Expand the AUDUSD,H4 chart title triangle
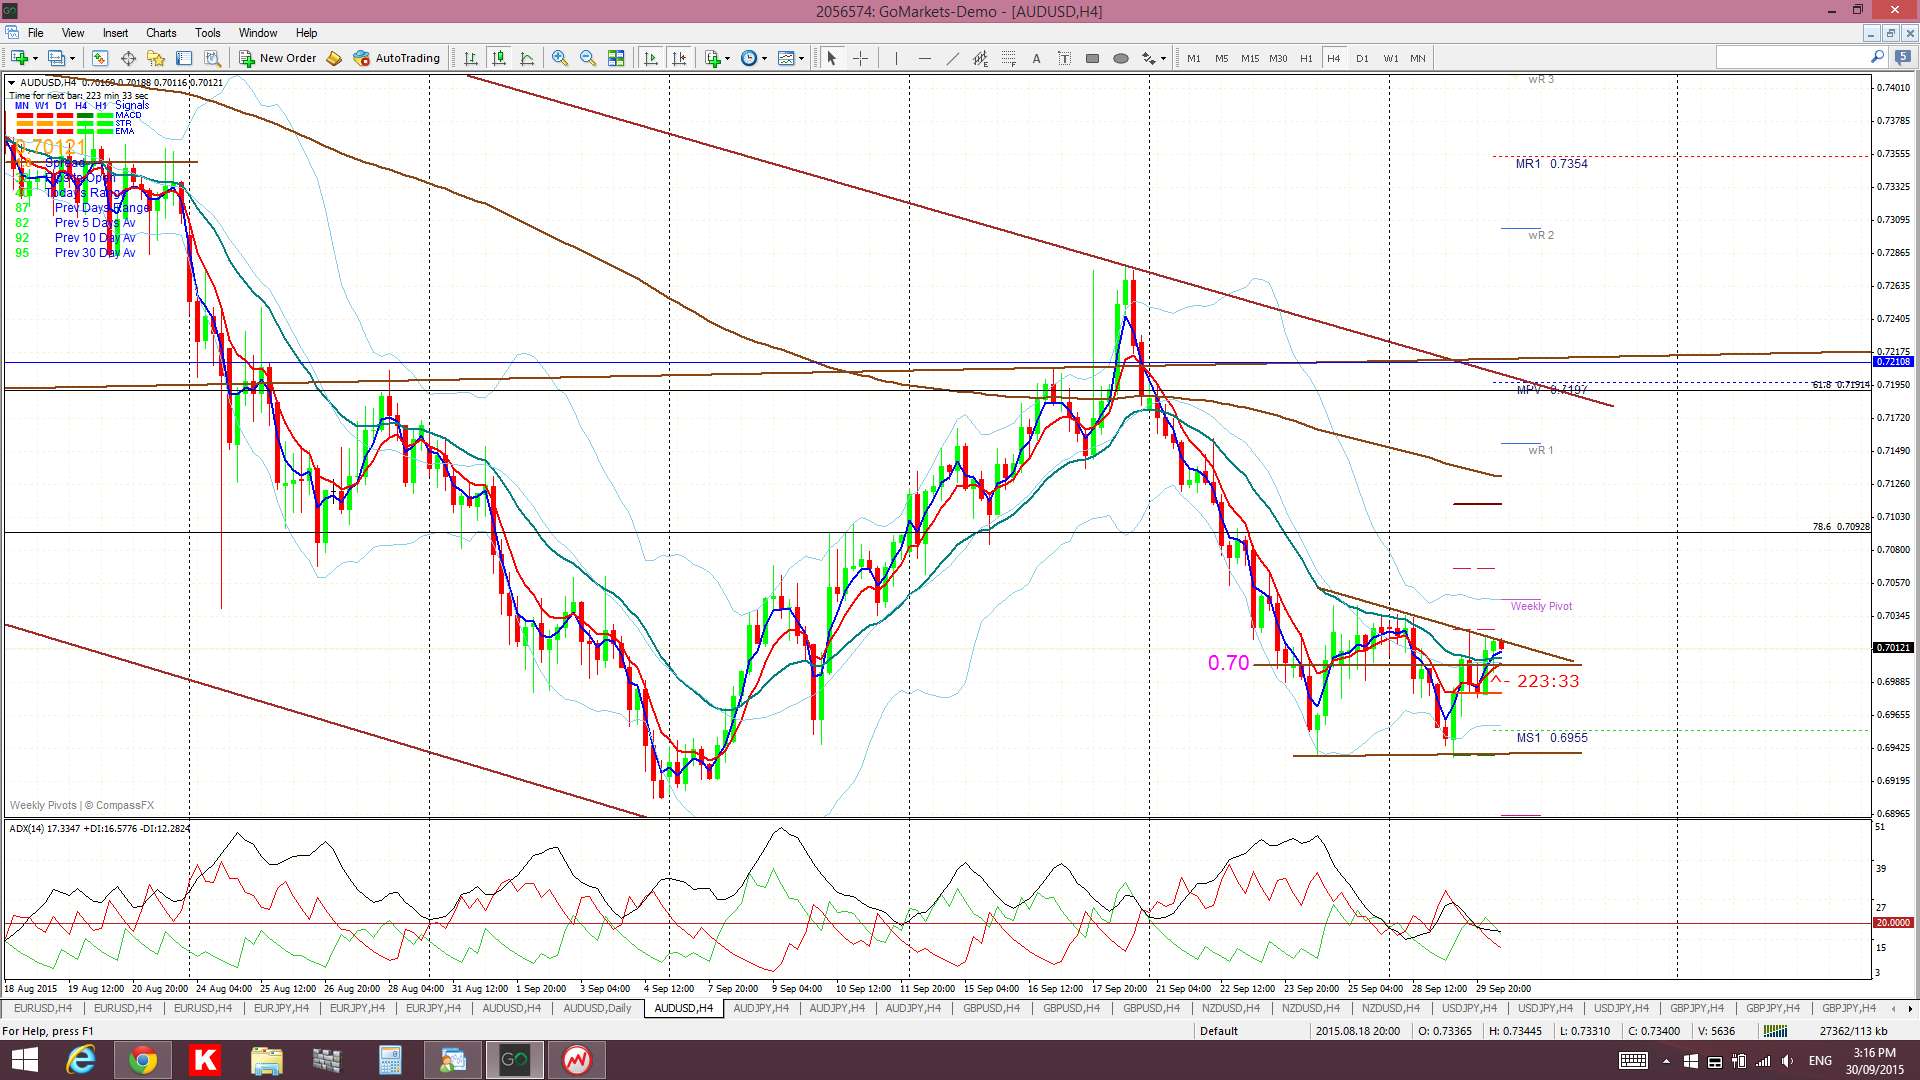The width and height of the screenshot is (1920, 1080). [12, 83]
